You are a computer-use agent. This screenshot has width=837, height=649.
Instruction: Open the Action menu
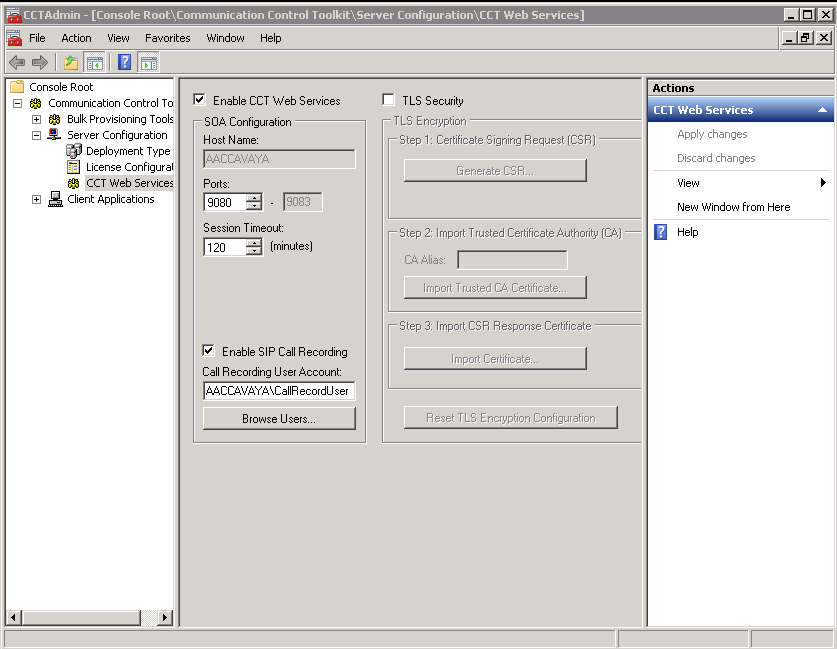76,38
